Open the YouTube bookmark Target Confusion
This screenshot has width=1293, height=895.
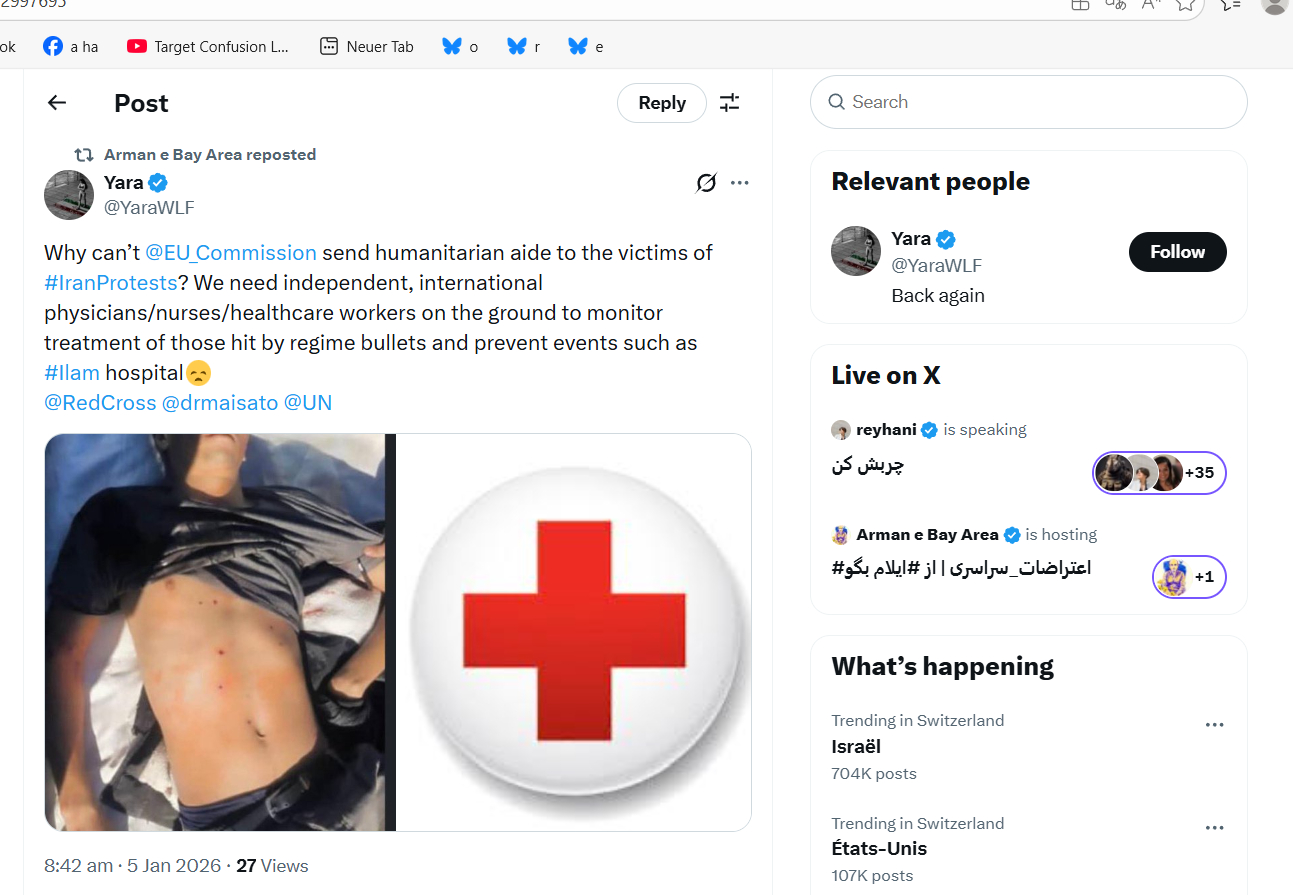(x=209, y=46)
